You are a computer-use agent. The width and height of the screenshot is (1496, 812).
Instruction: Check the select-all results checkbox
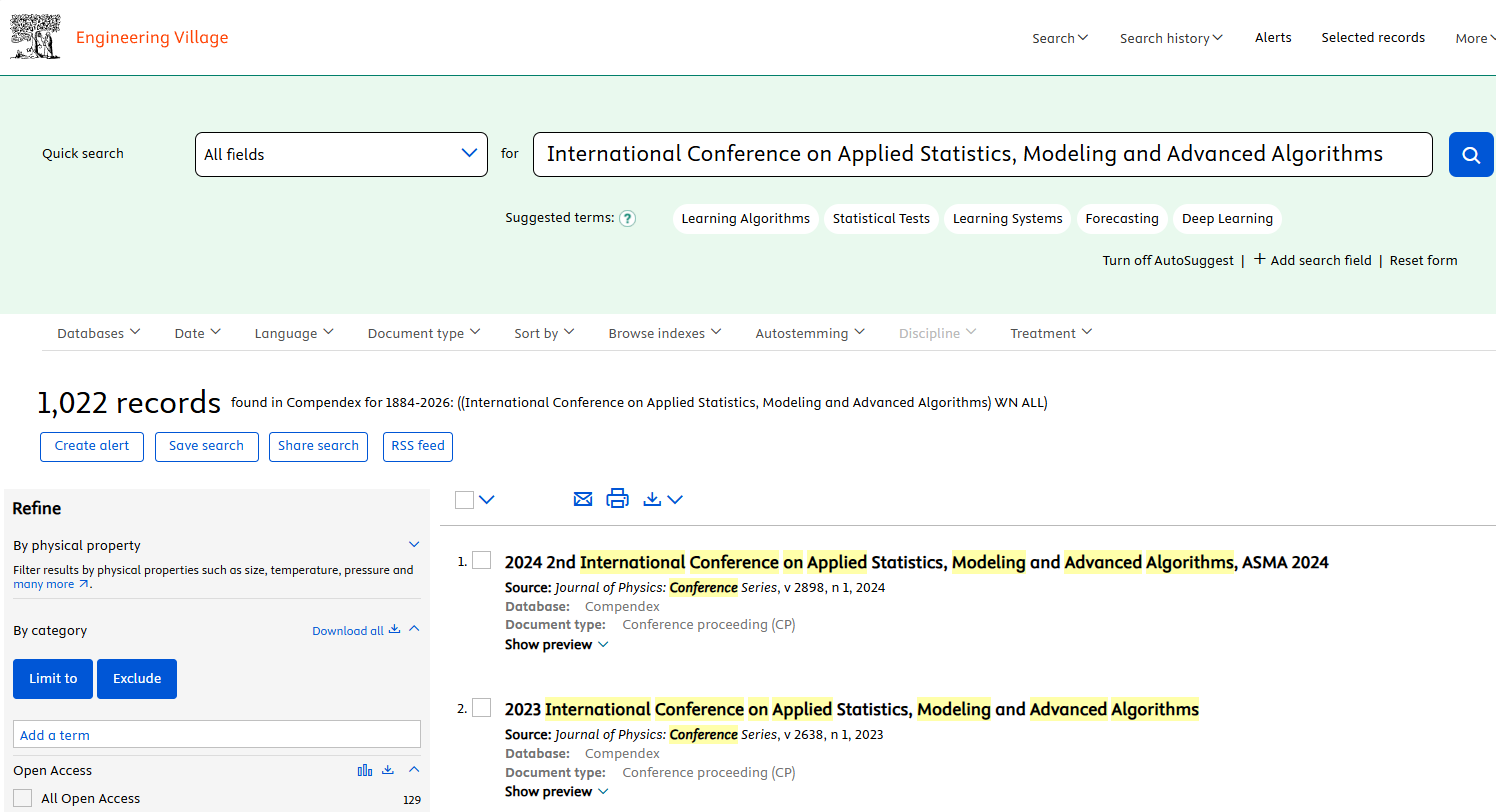click(x=464, y=499)
